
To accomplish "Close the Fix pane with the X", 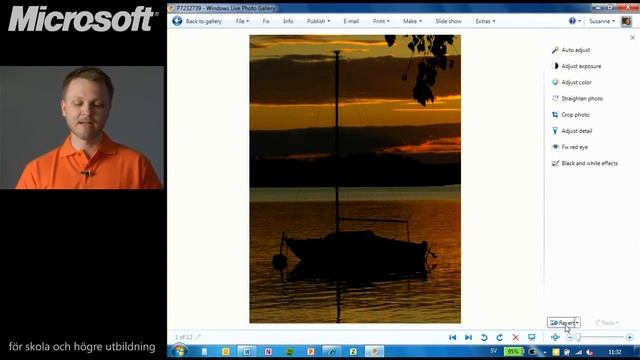I will (x=632, y=38).
